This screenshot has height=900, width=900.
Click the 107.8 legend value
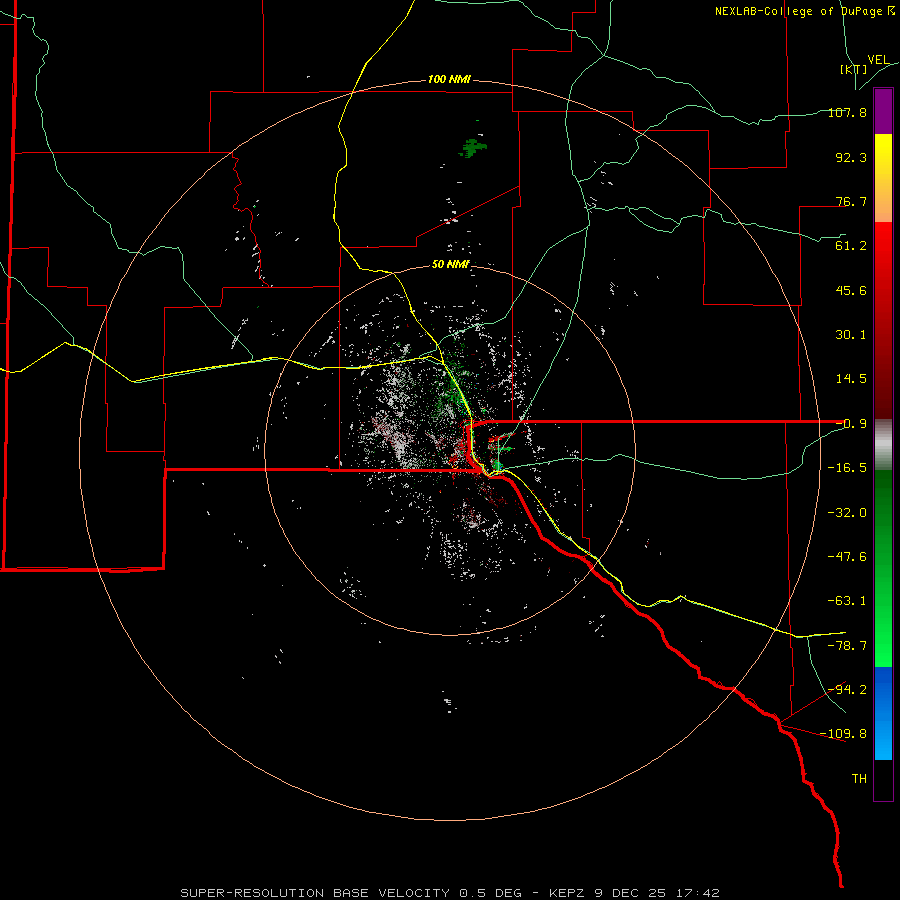coord(847,112)
